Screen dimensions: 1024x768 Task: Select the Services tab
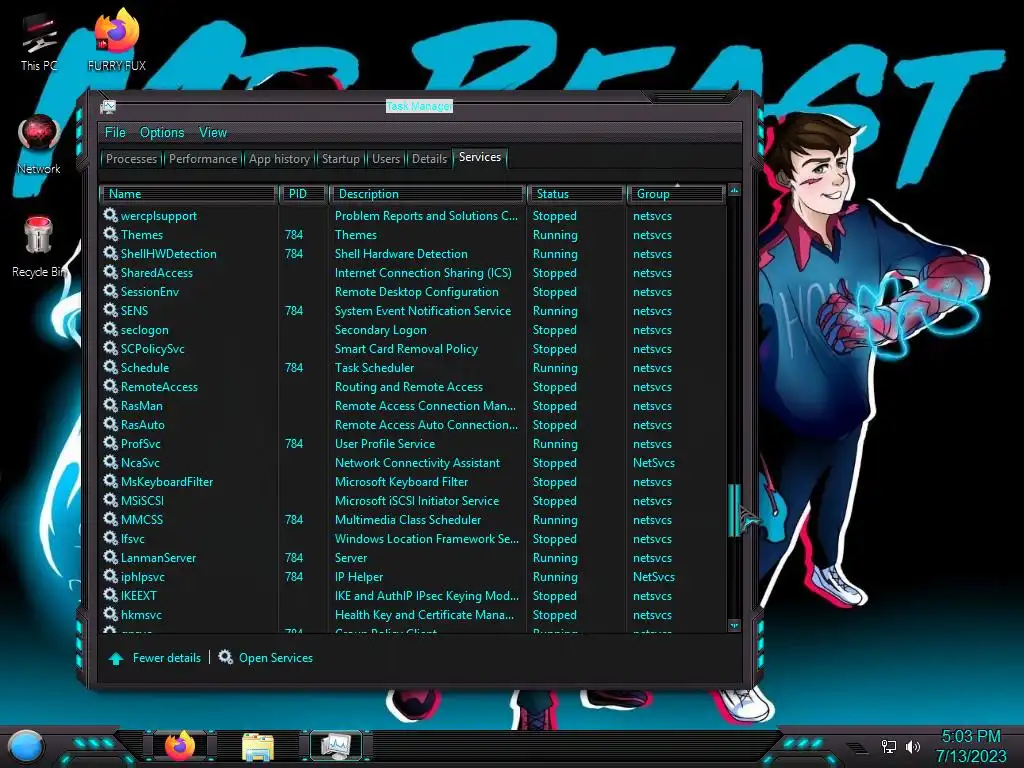(x=480, y=157)
